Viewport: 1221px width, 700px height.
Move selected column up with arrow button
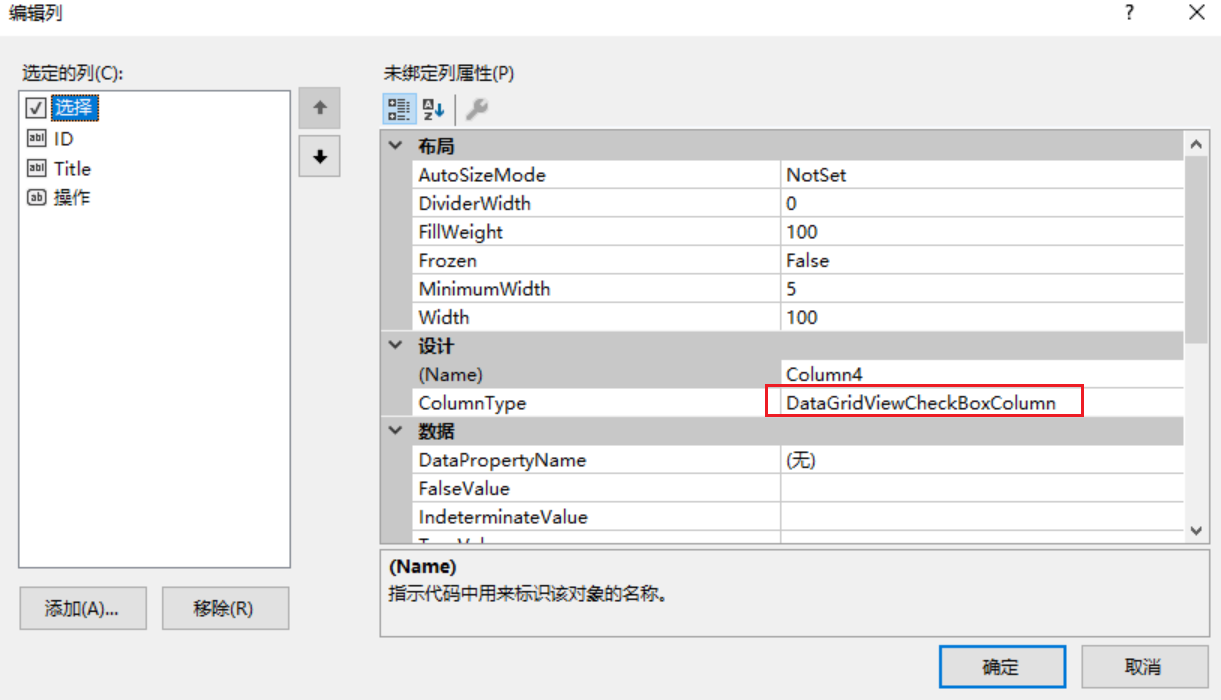[319, 107]
